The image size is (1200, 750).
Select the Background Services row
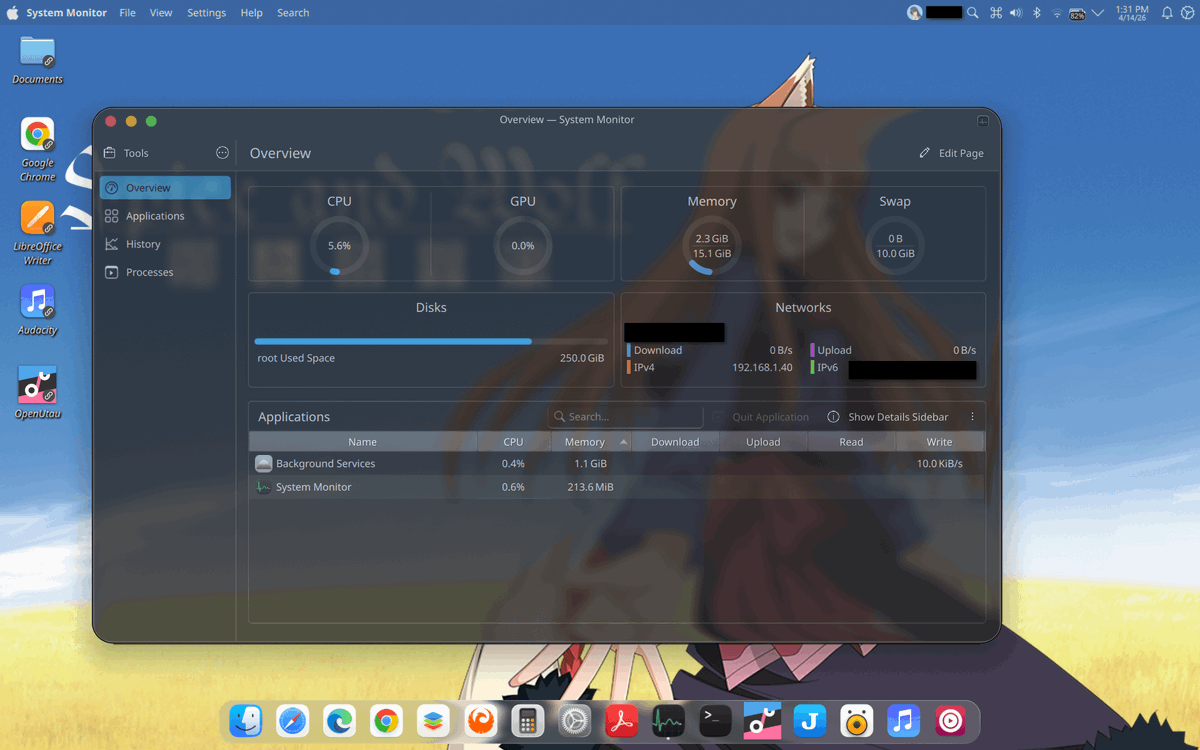pos(616,464)
